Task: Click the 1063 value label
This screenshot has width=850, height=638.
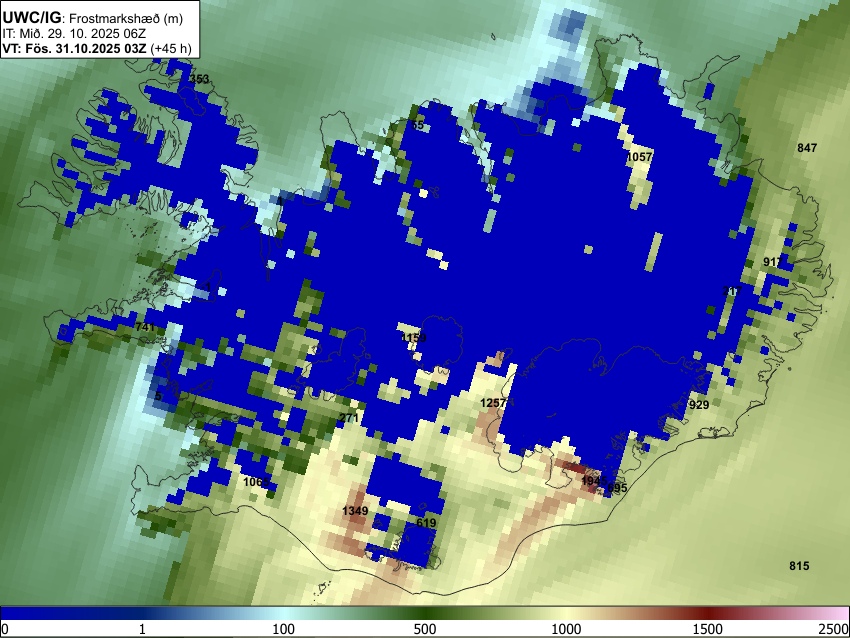Action: [x=256, y=482]
